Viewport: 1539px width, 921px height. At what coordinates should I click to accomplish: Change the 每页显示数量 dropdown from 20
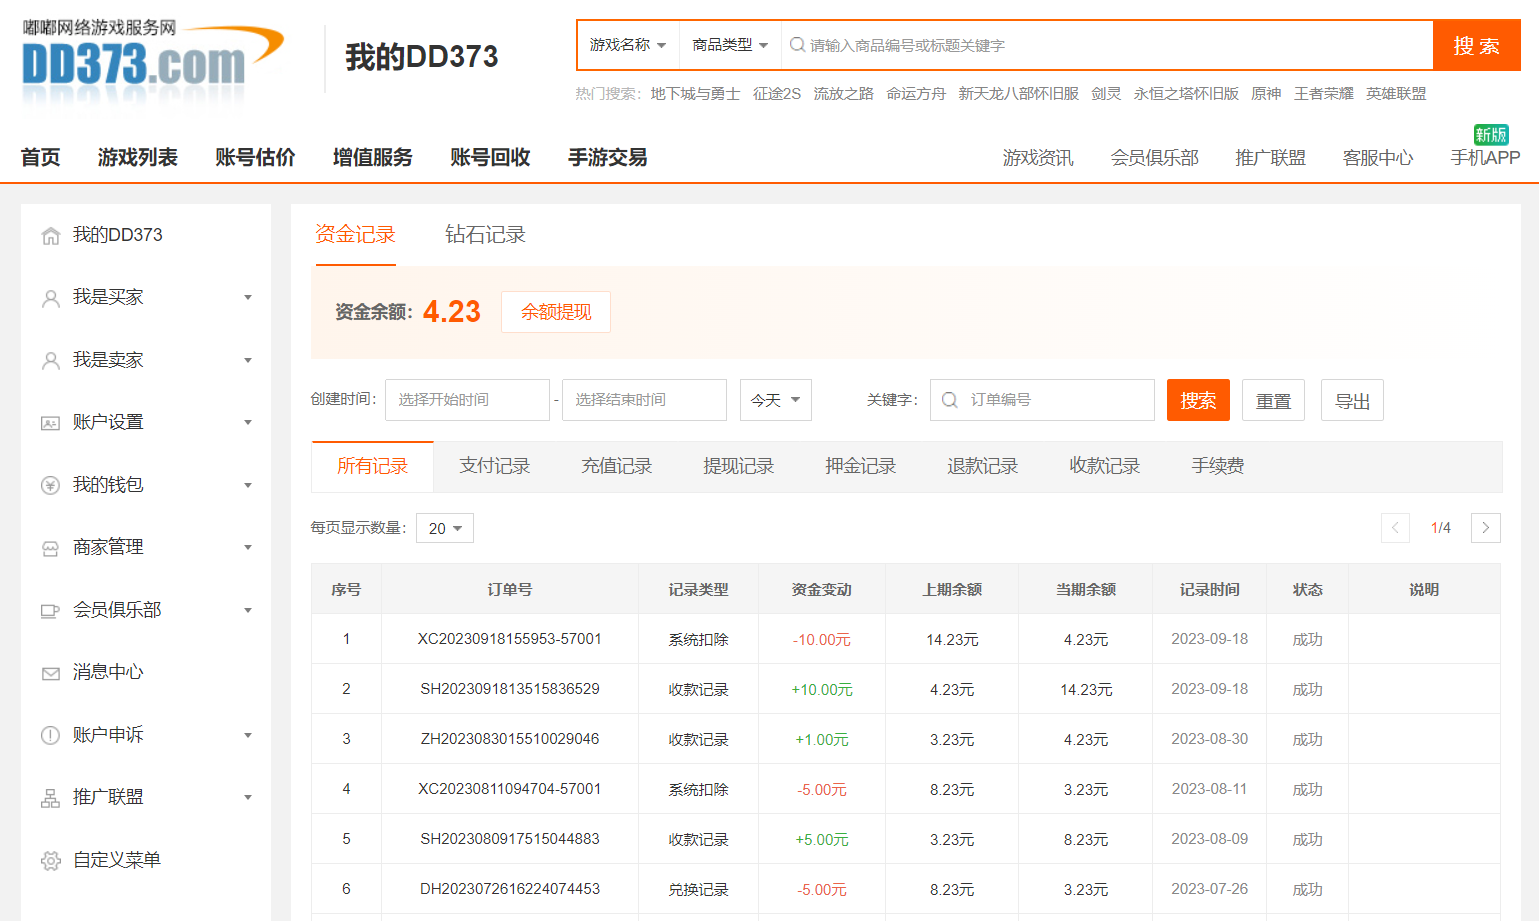click(x=445, y=528)
